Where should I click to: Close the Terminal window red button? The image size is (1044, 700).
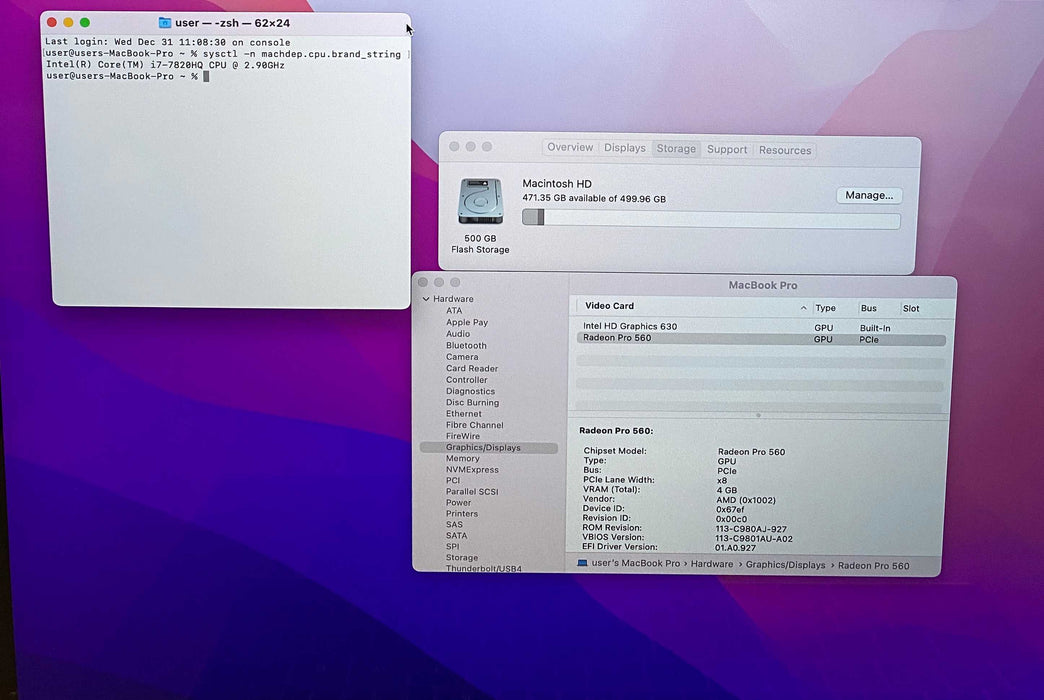(52, 22)
